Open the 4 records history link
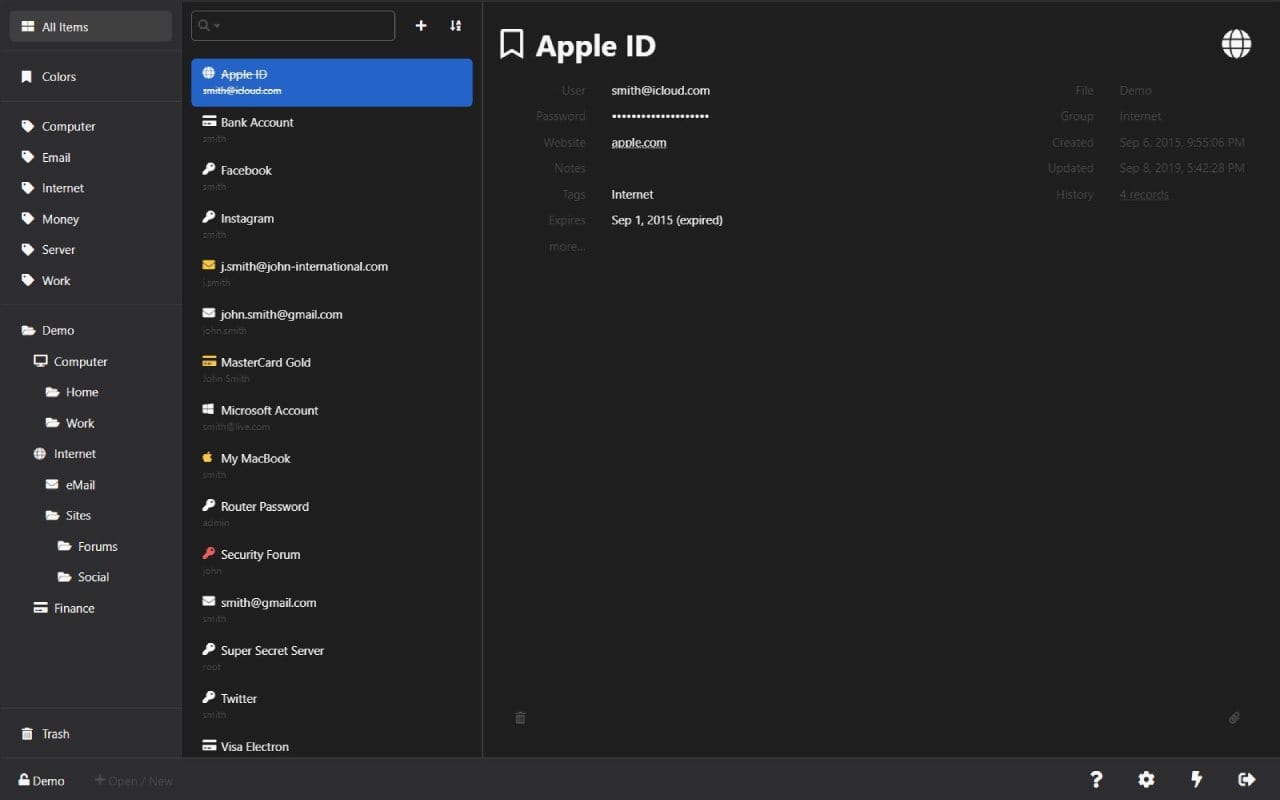 1143,194
